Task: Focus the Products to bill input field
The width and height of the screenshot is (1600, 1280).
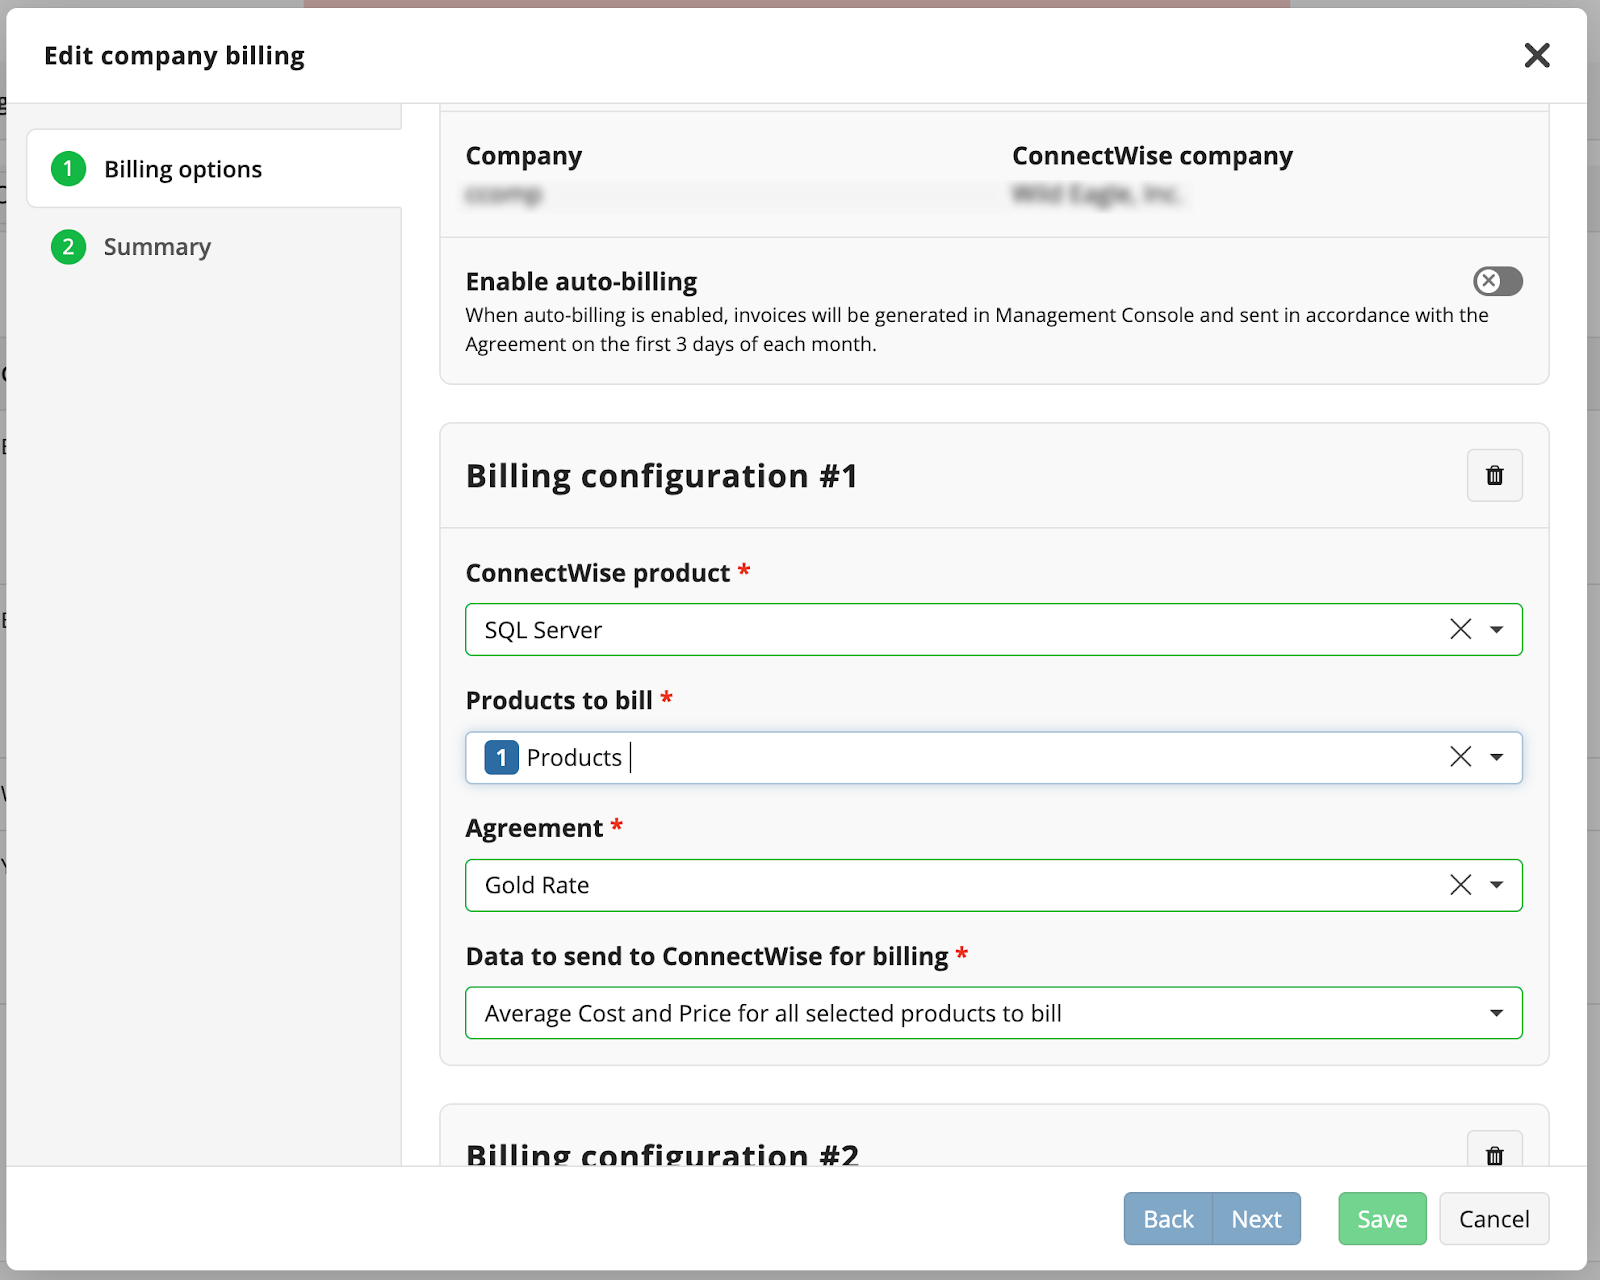Action: pyautogui.click(x=993, y=757)
